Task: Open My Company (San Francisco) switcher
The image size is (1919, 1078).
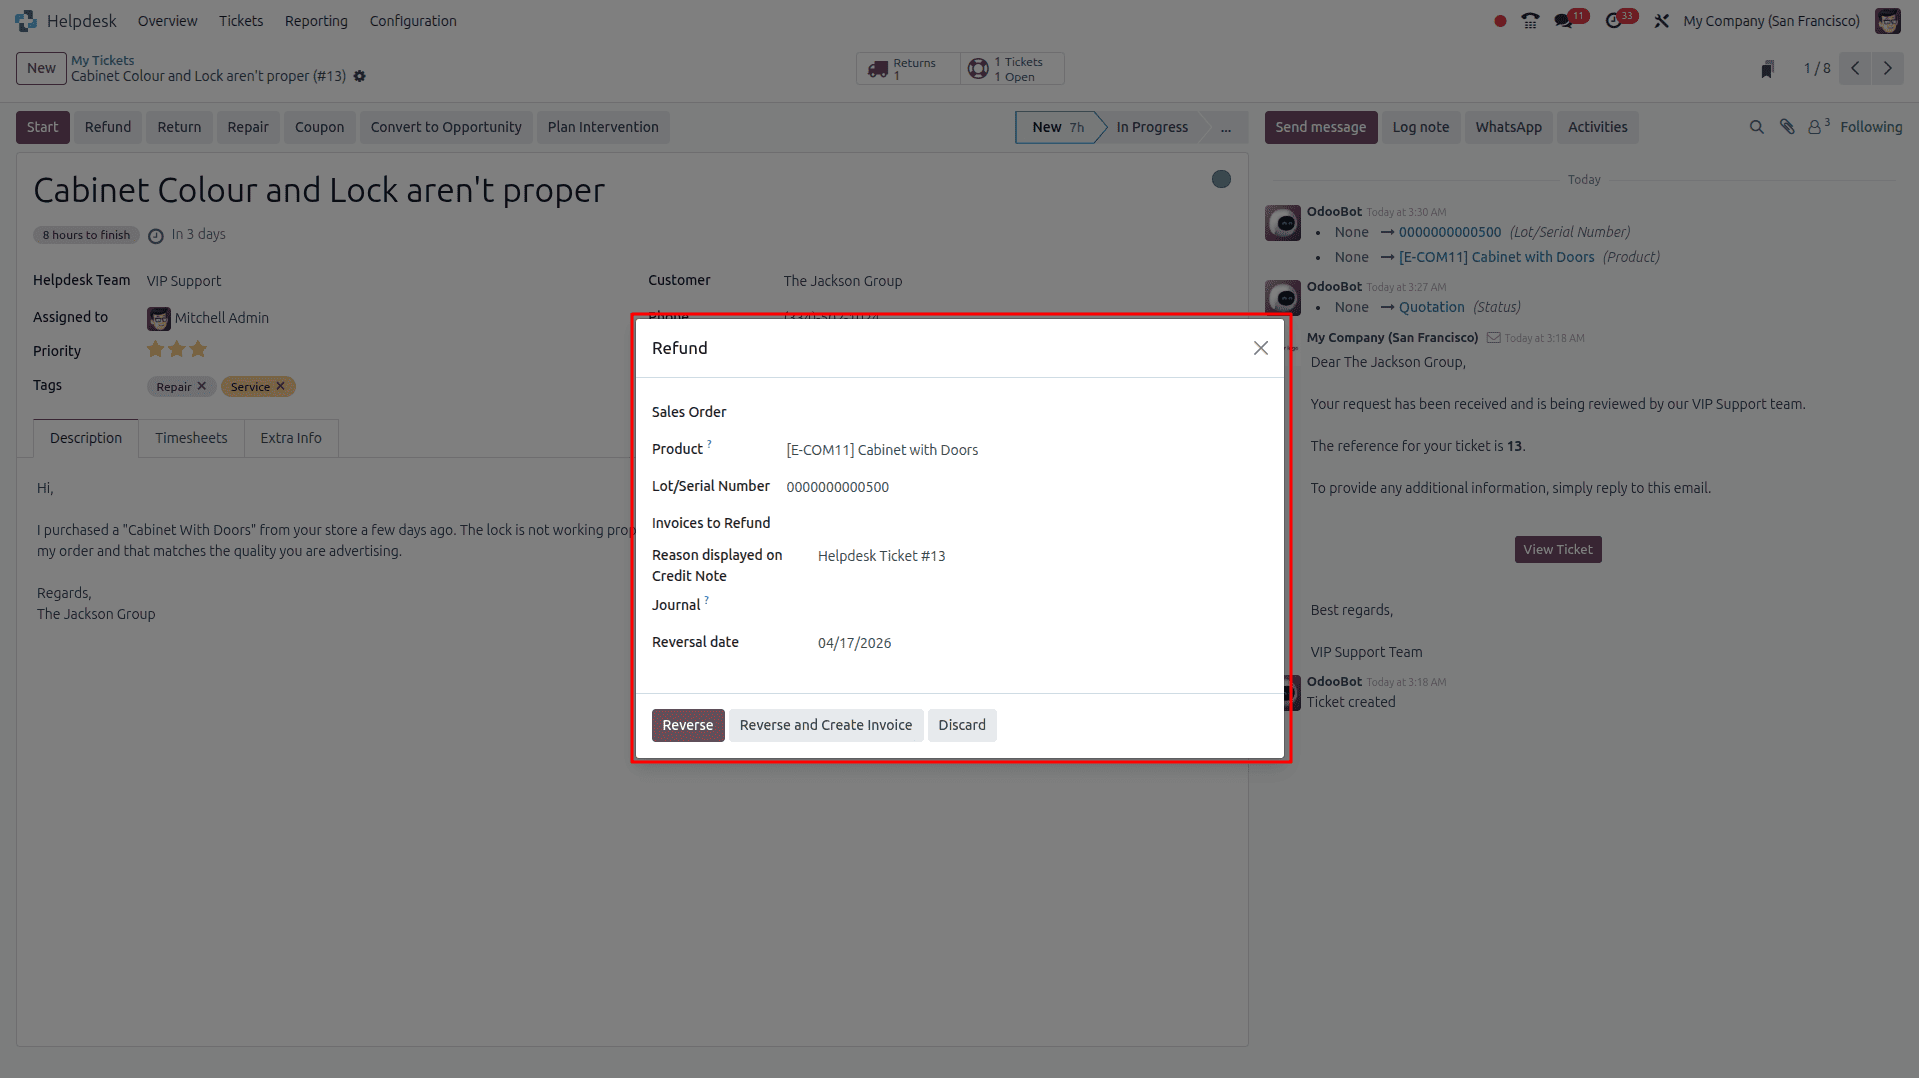Action: [1771, 21]
